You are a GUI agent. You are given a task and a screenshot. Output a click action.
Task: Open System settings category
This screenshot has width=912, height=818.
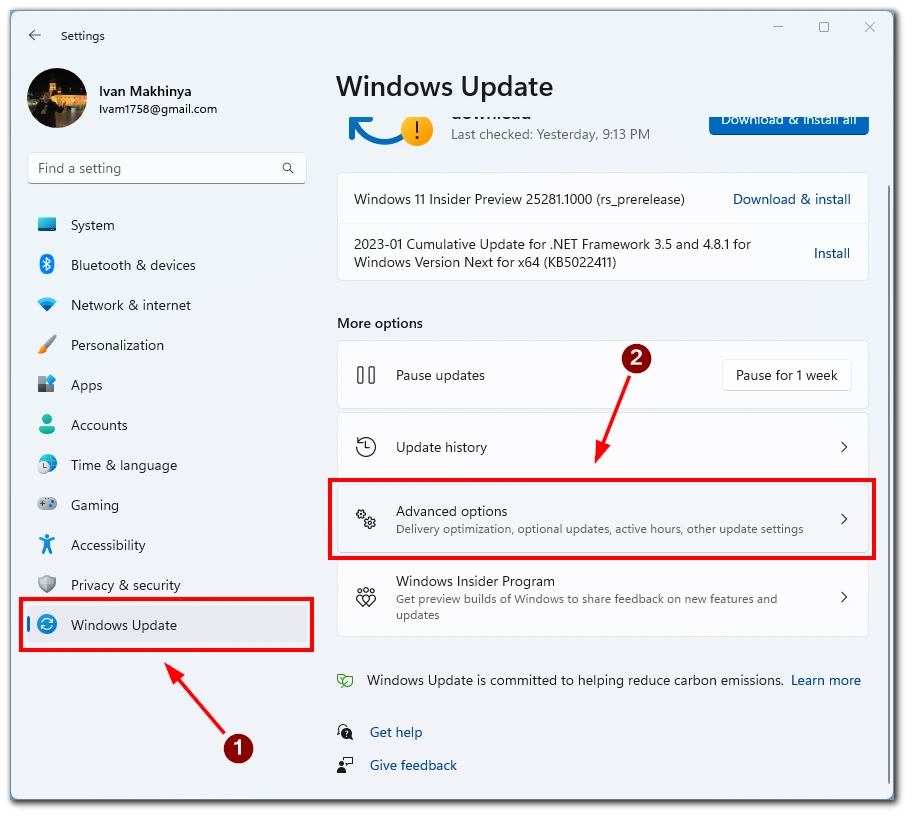click(167, 225)
